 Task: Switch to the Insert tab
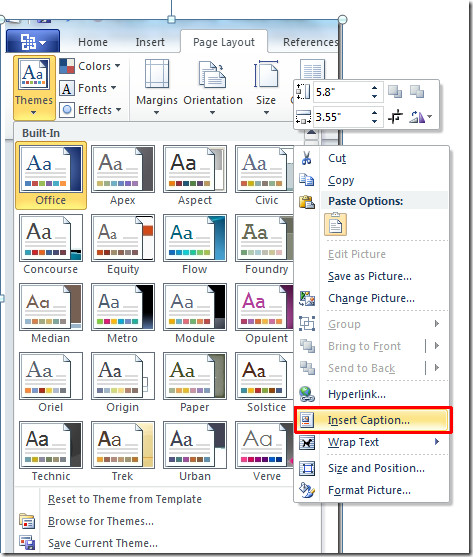(150, 42)
